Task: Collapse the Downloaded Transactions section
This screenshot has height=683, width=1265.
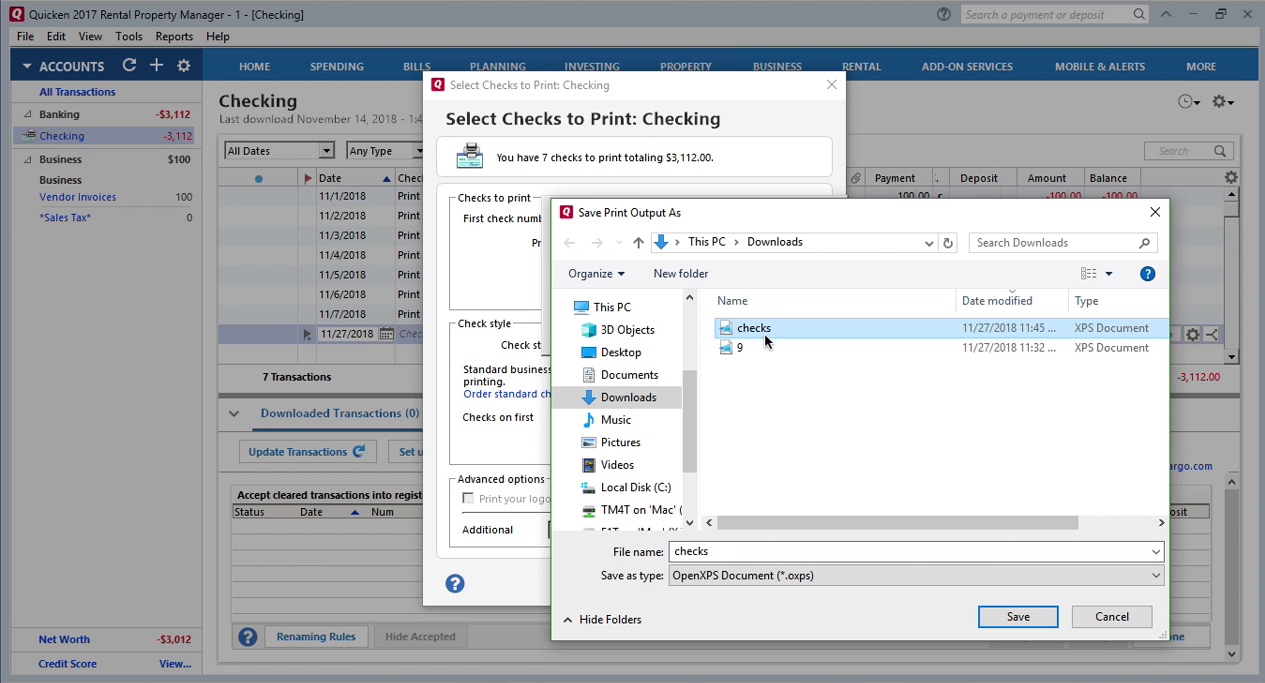Action: click(234, 414)
